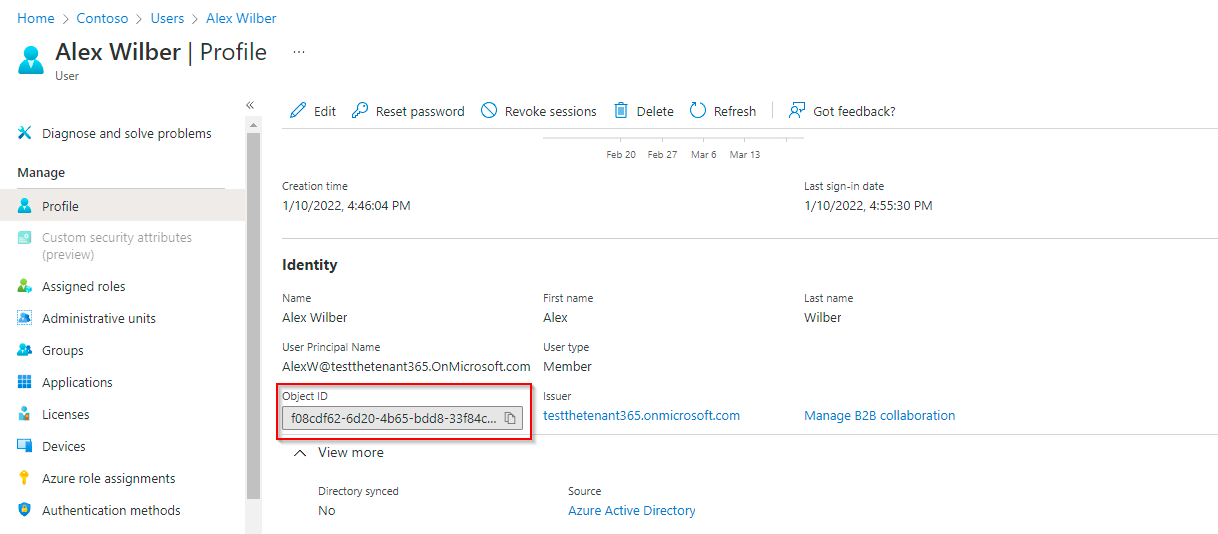Open the more options ellipsis menu
Screen dimensions: 1218x534
[x=299, y=52]
